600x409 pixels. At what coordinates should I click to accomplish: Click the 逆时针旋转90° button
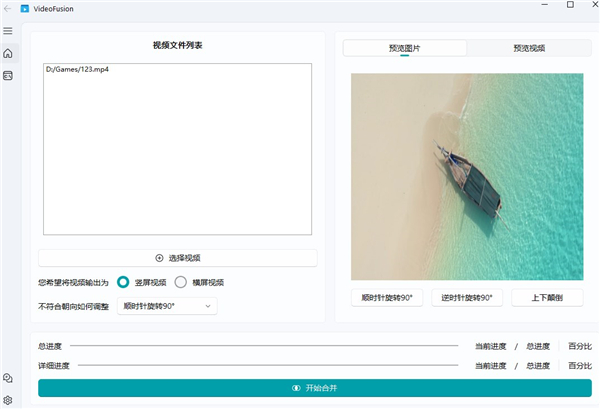click(466, 298)
